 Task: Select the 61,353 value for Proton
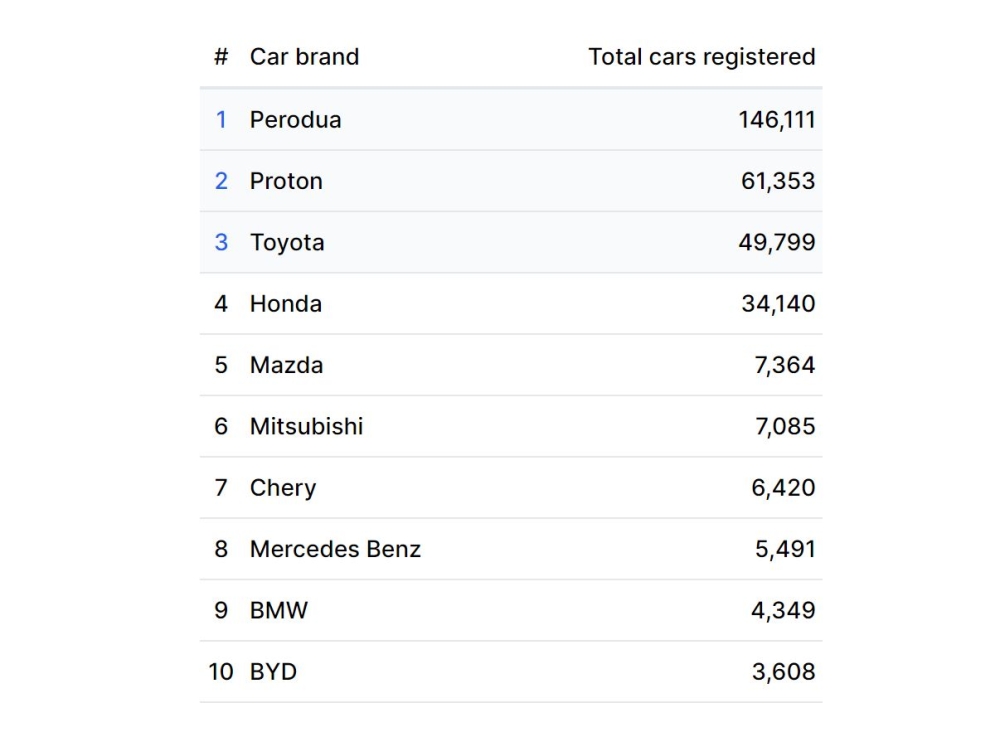pyautogui.click(x=777, y=181)
